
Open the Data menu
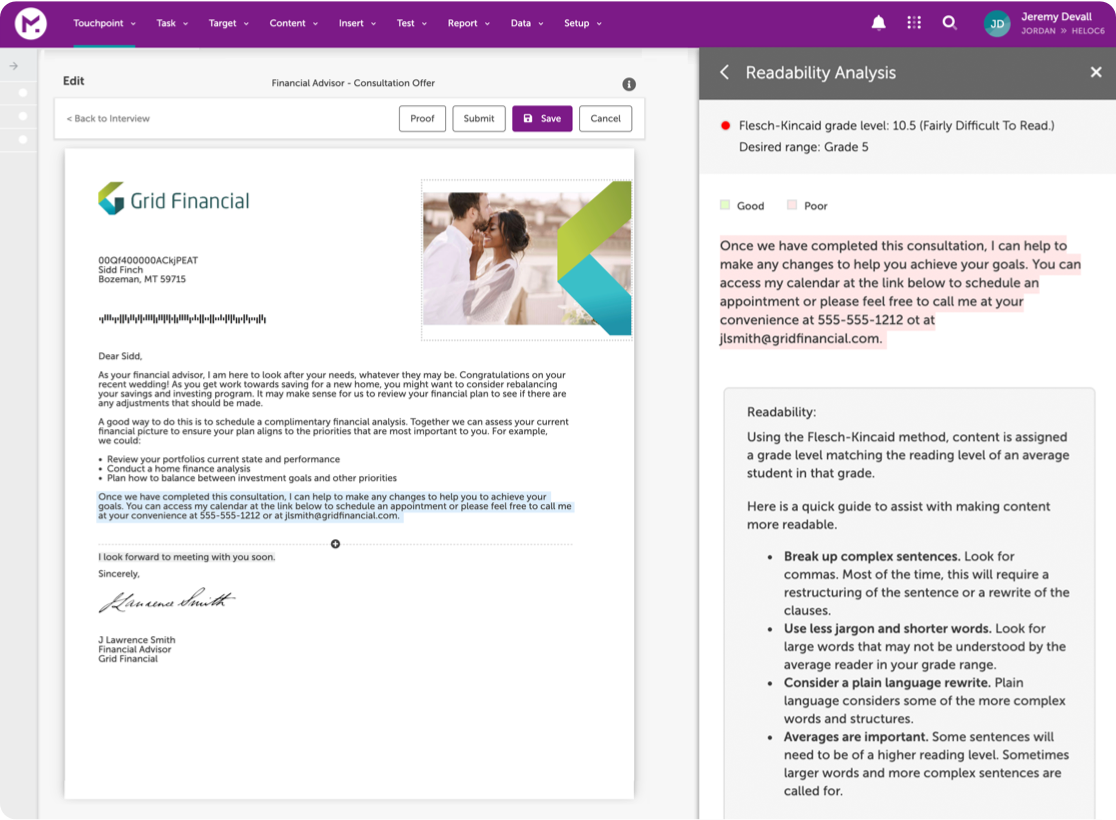(x=527, y=23)
